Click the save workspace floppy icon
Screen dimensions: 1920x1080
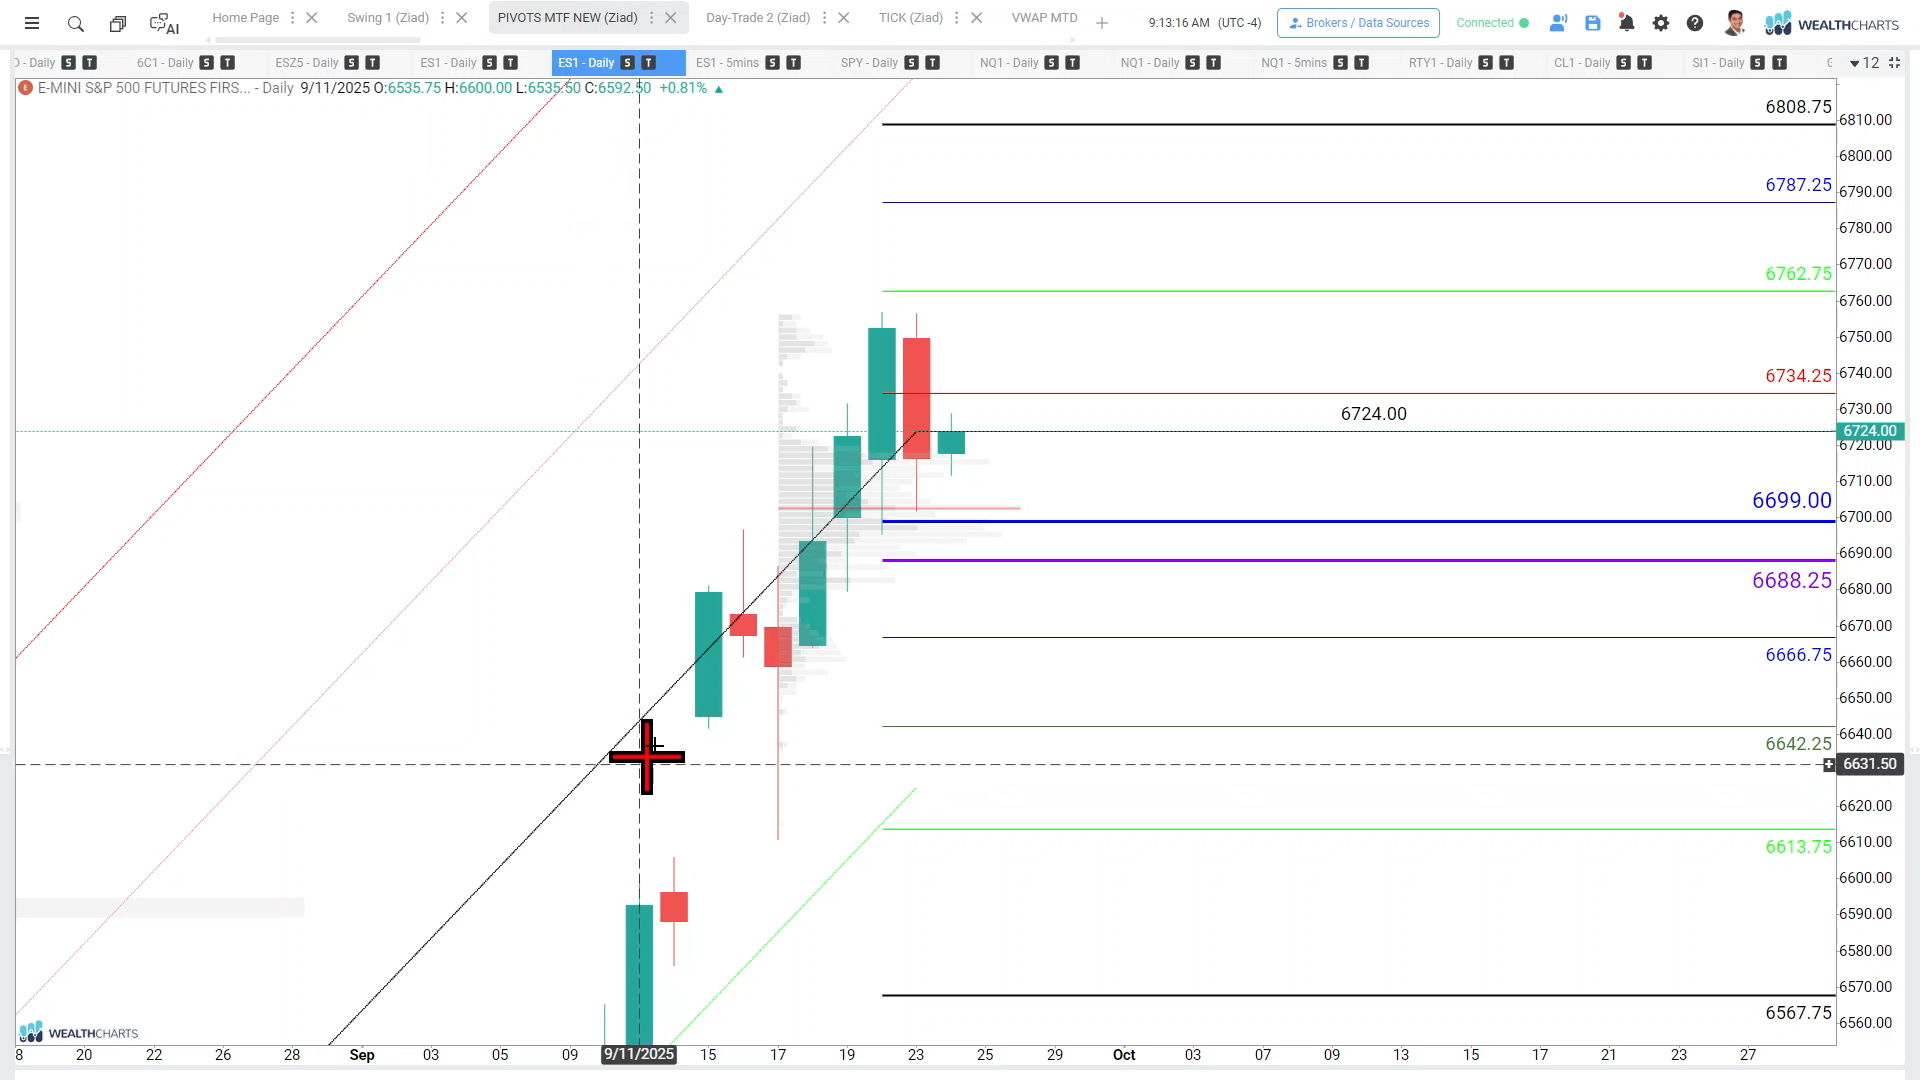(1593, 23)
